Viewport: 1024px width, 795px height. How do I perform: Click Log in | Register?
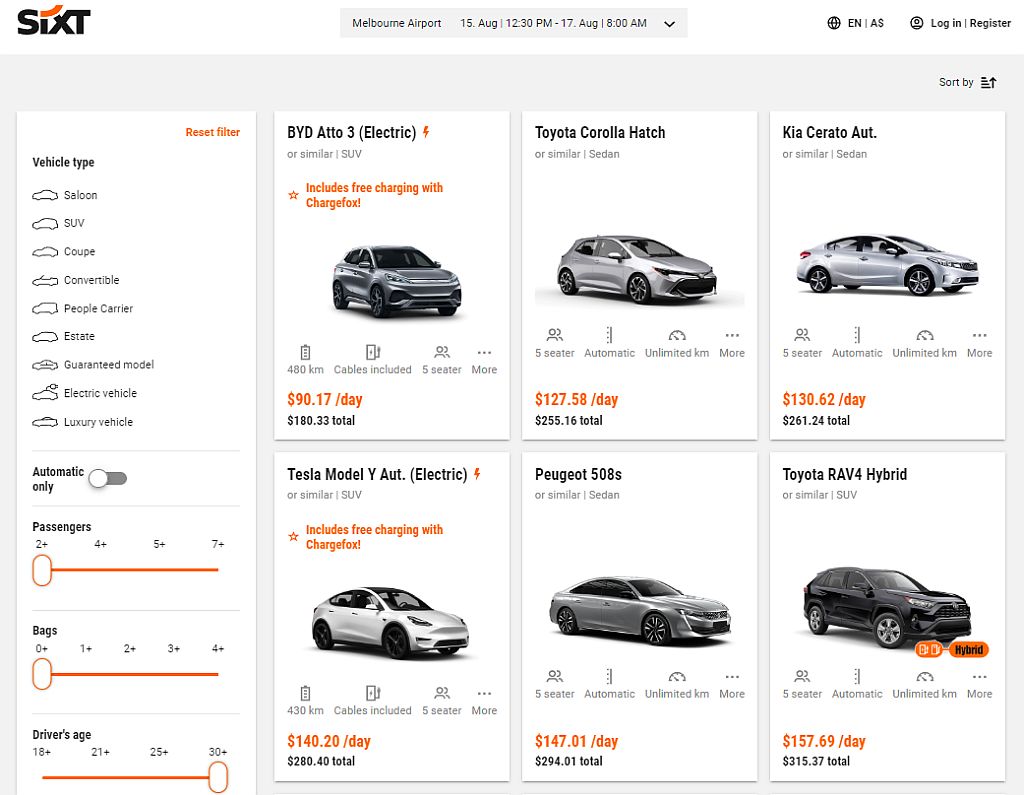[x=970, y=23]
